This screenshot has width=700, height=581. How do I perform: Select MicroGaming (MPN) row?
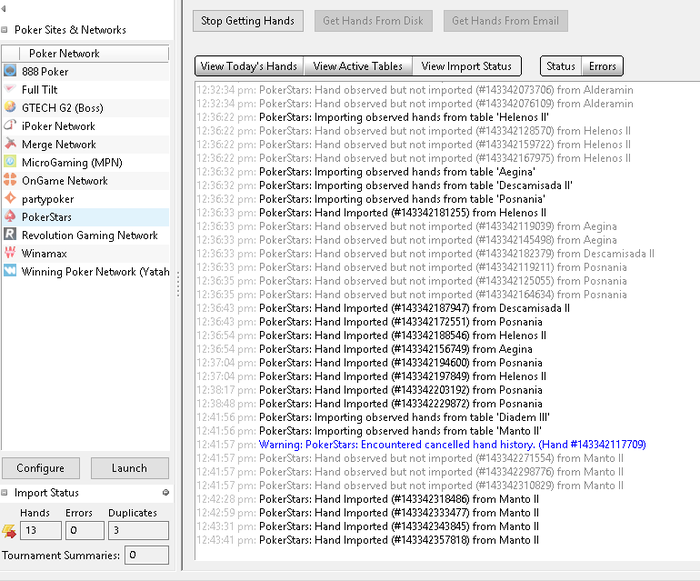tap(86, 162)
